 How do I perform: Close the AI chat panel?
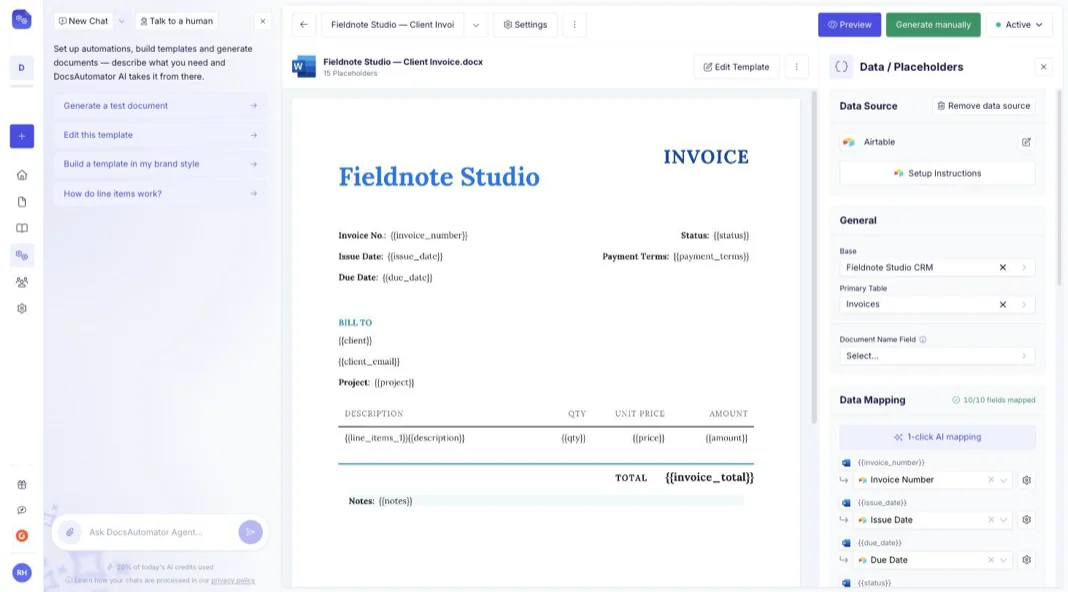(263, 21)
